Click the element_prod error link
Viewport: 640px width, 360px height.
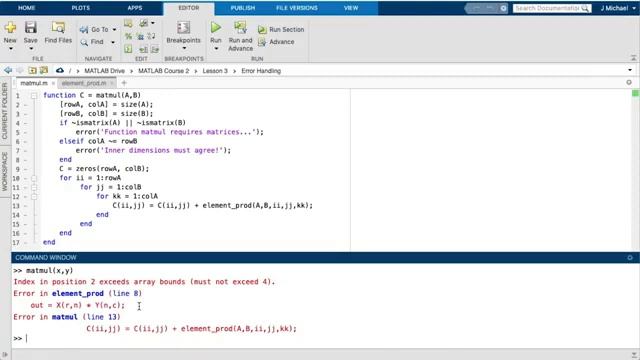(78, 293)
